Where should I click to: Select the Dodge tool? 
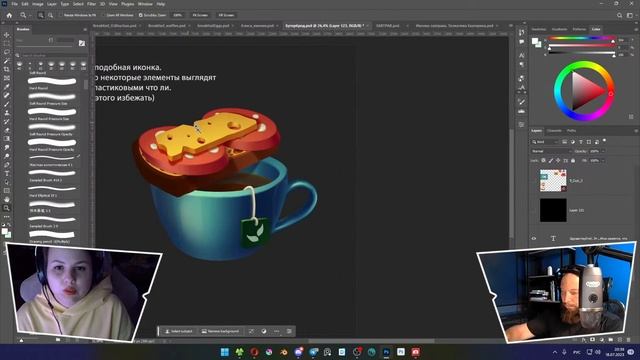point(7,156)
